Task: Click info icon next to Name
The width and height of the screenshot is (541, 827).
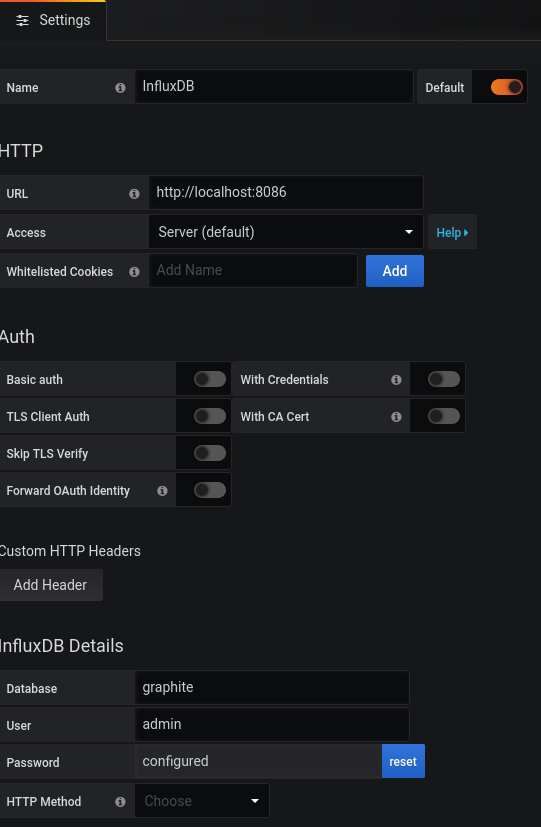Action: coord(120,88)
